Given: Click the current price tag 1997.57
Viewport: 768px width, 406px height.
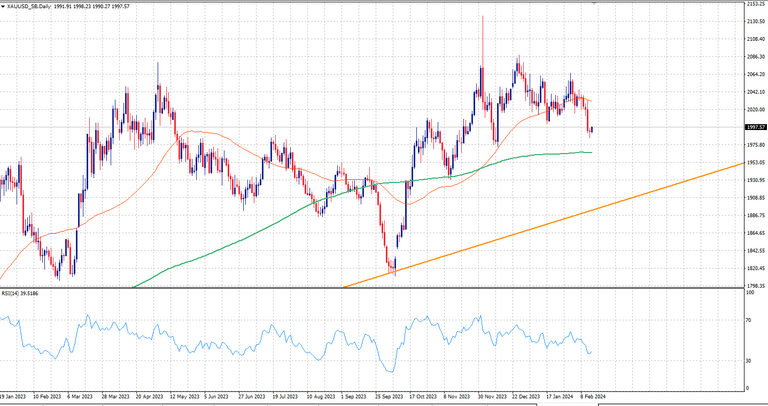Looking at the screenshot, I should (x=755, y=128).
